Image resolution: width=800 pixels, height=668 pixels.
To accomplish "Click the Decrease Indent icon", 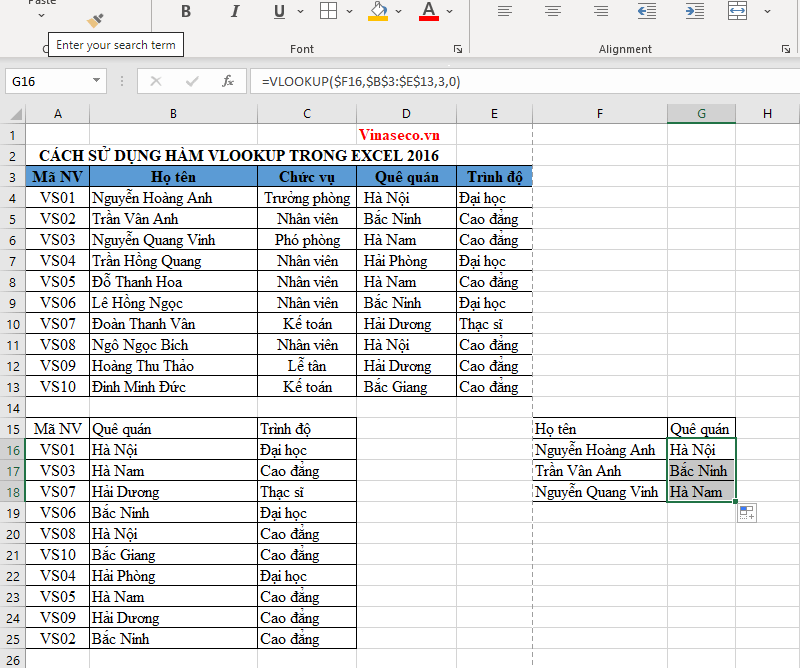I will point(646,12).
